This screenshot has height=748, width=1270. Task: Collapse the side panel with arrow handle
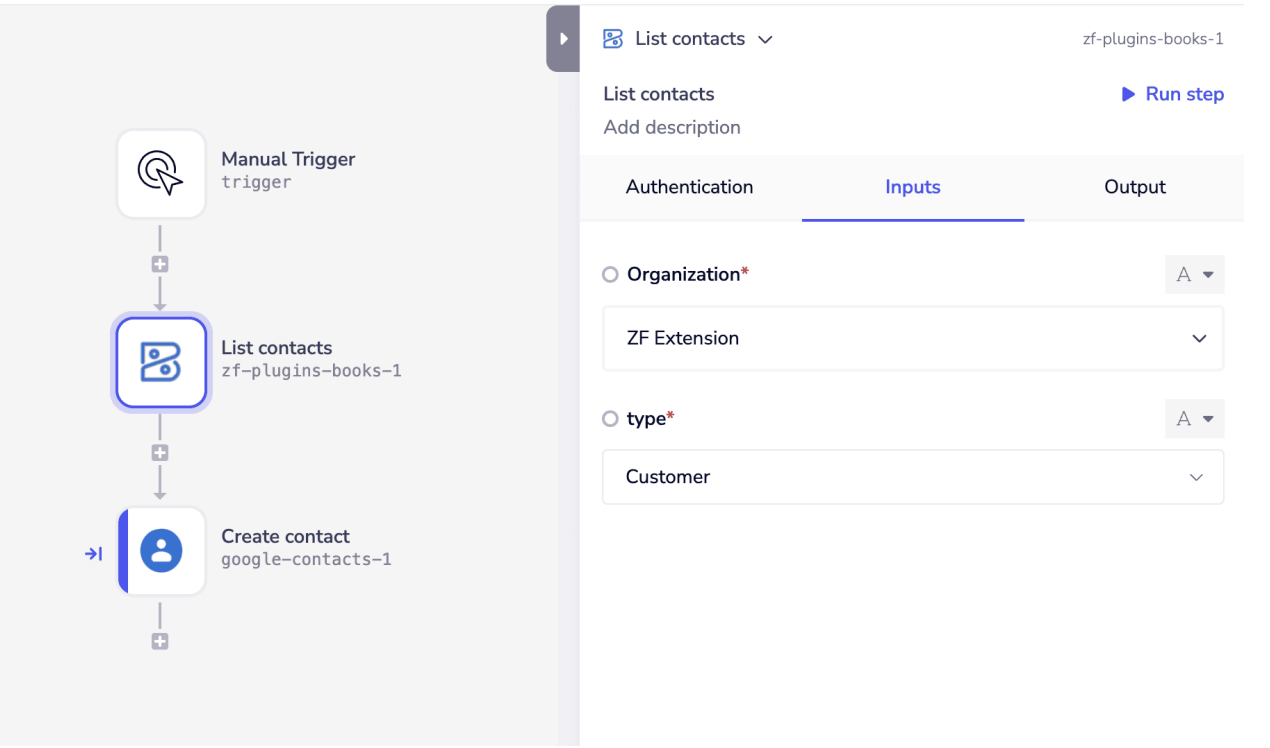[x=563, y=39]
